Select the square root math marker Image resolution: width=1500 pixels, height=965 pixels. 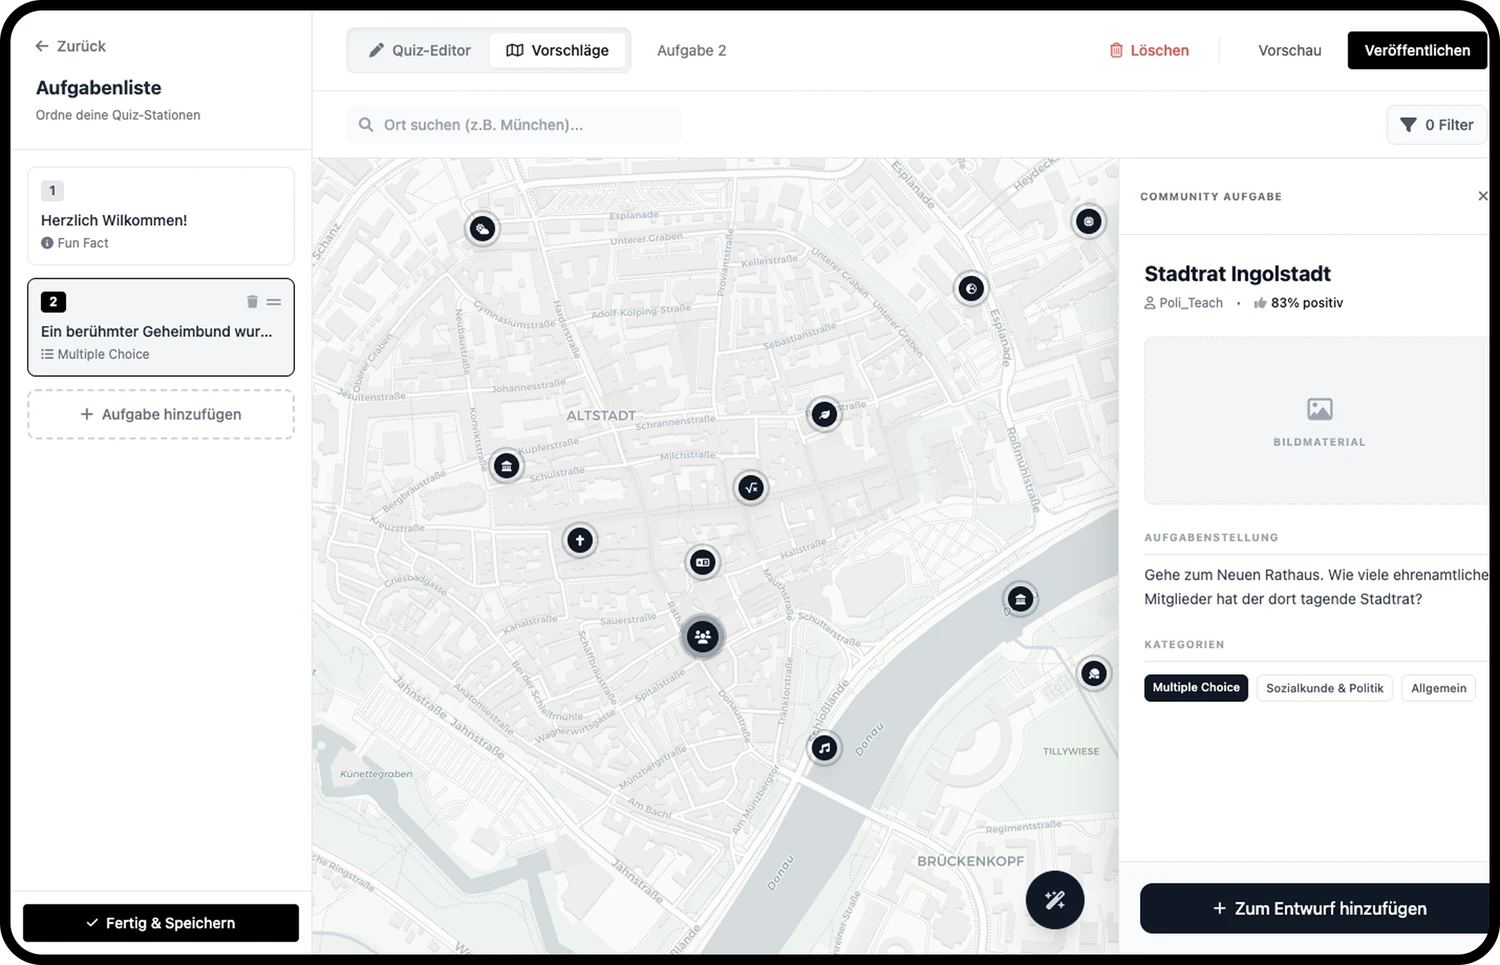click(751, 488)
